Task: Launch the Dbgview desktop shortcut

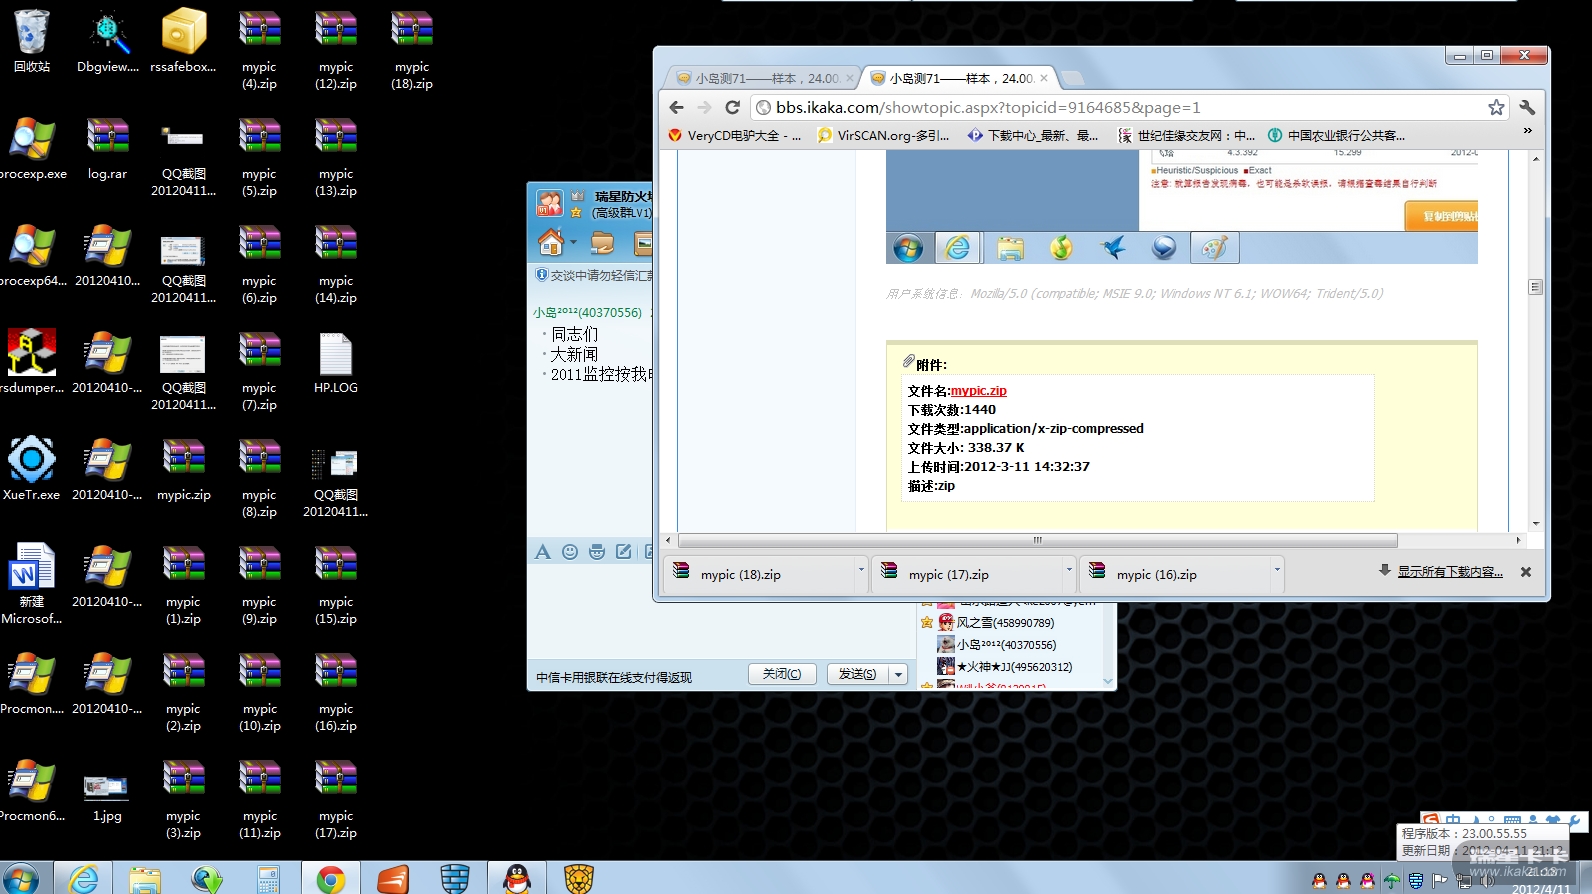Action: 108,40
